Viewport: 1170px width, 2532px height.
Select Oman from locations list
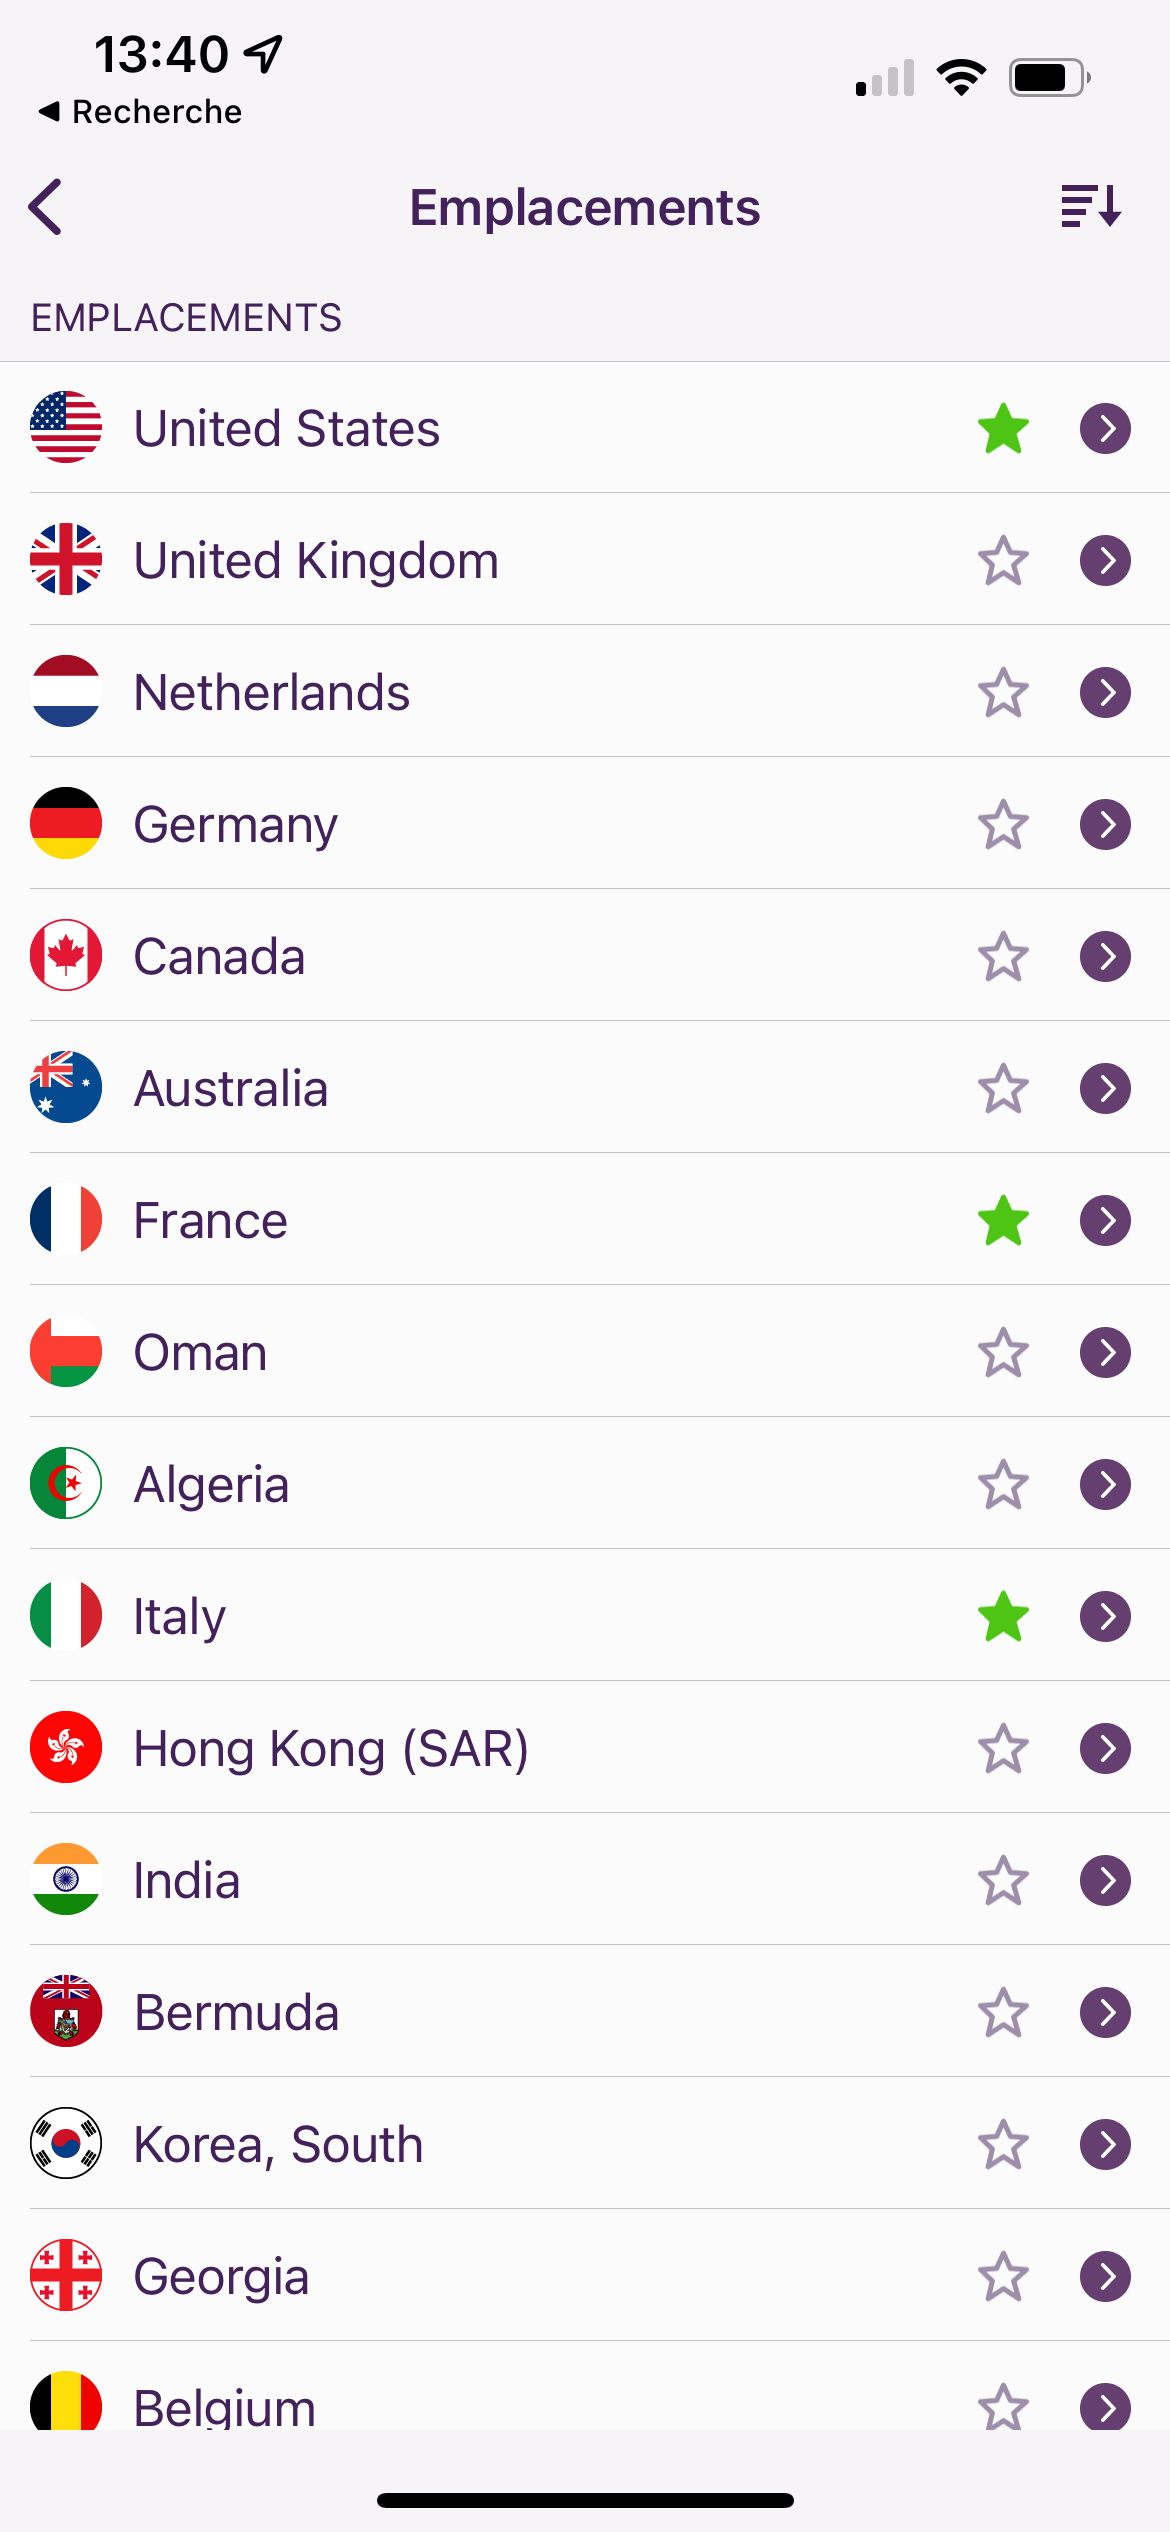pyautogui.click(x=585, y=1352)
